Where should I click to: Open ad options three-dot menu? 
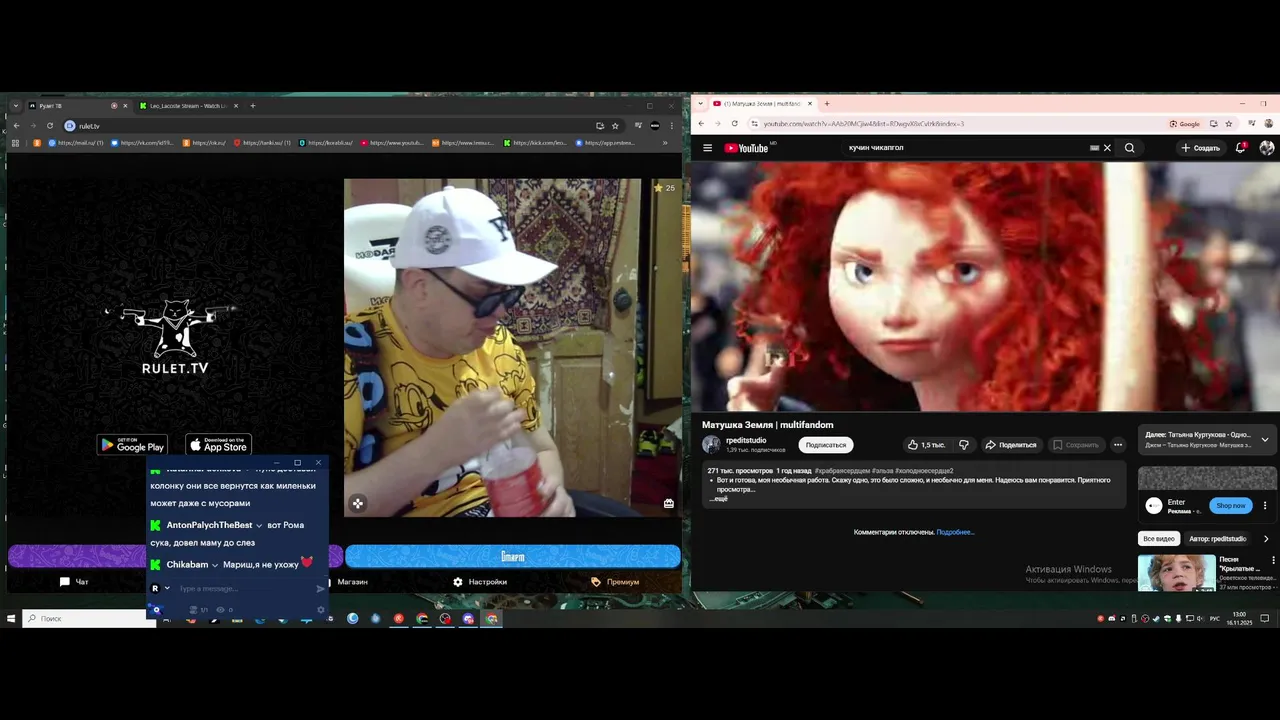point(1265,505)
